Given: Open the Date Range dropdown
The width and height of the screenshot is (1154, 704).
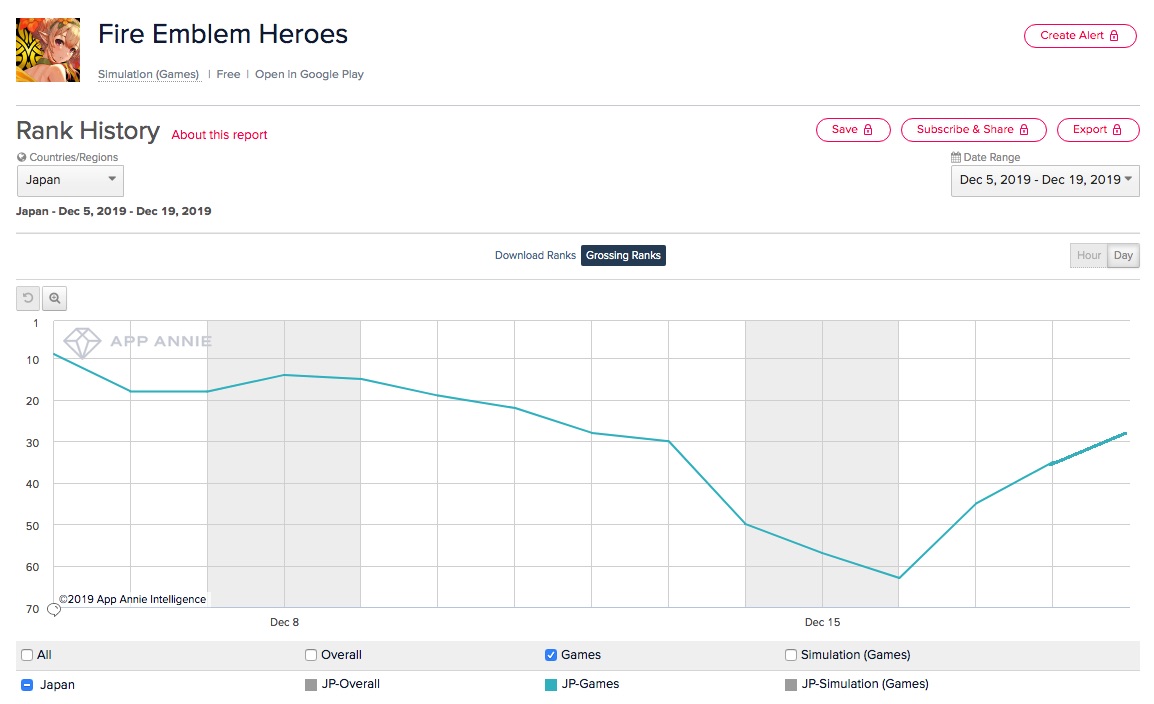Looking at the screenshot, I should click(x=1045, y=180).
